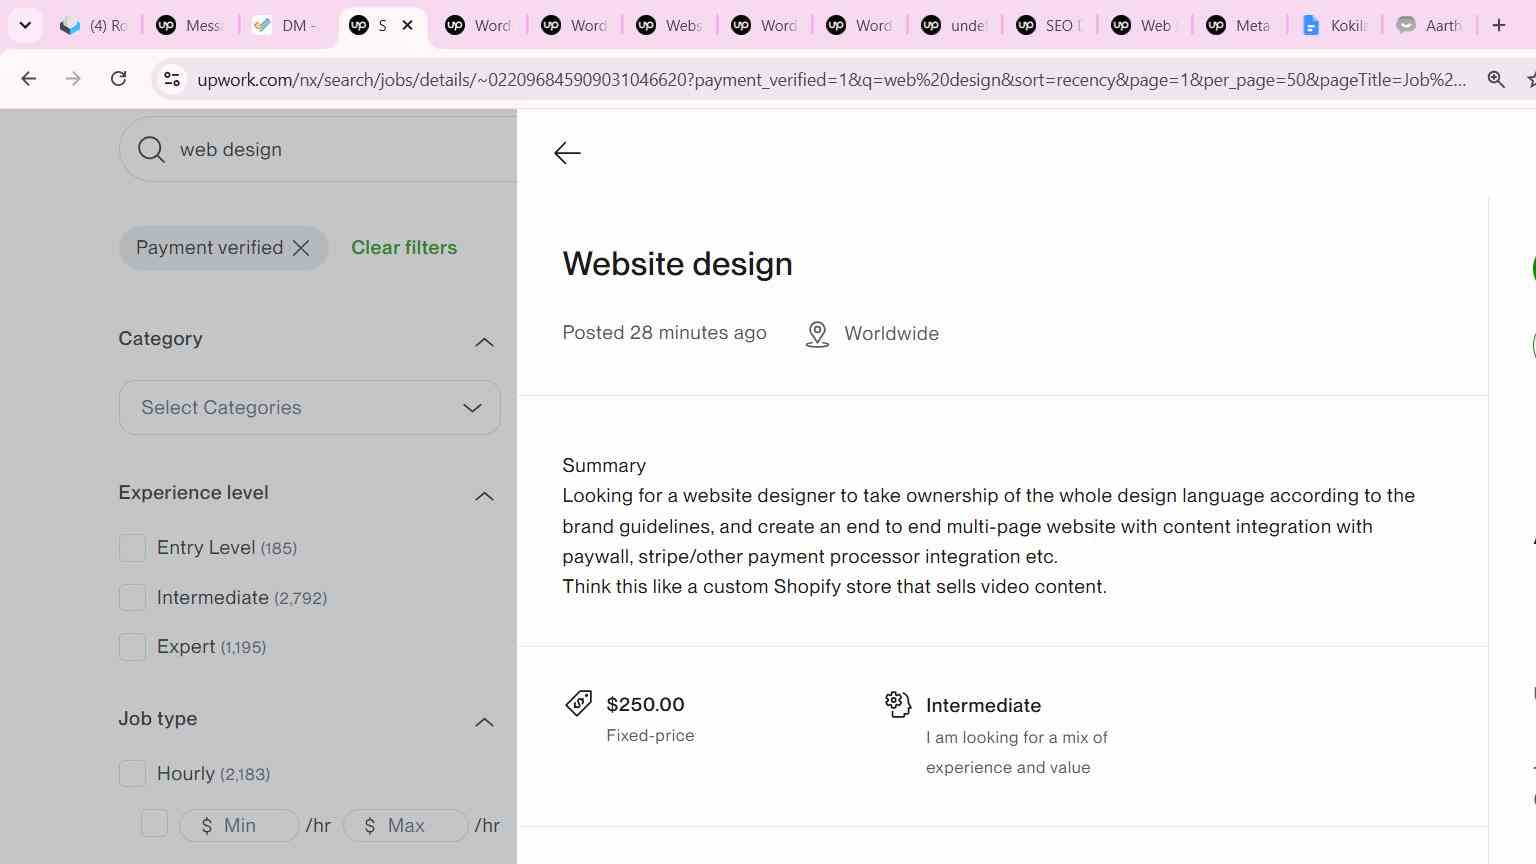Screen dimensions: 1536x864
Task: Click the Clear filters link
Action: pos(404,248)
